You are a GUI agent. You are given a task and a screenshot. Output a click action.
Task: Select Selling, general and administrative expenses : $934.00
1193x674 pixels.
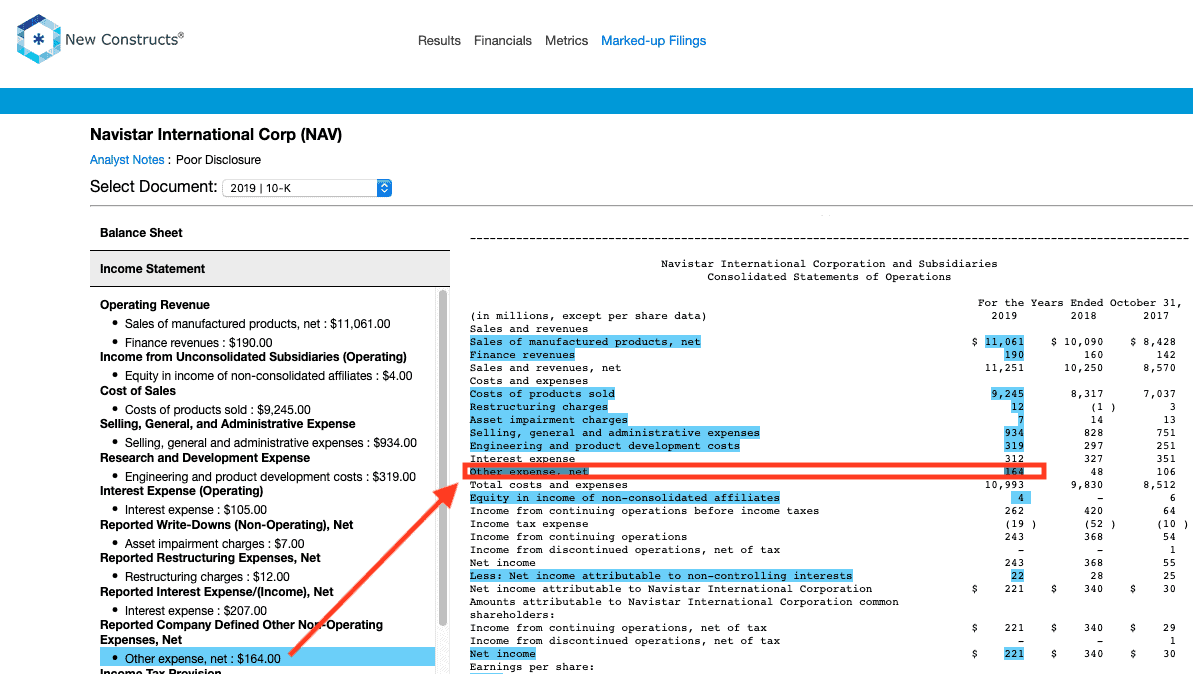(x=271, y=443)
